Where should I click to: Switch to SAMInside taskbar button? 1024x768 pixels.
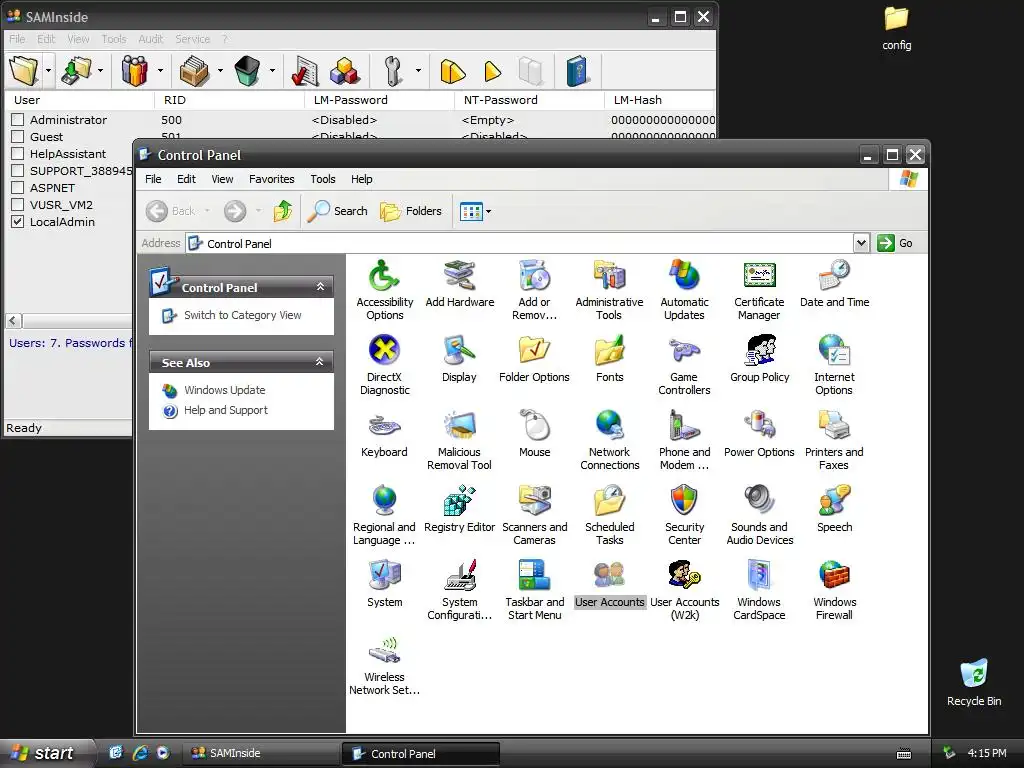click(x=261, y=753)
